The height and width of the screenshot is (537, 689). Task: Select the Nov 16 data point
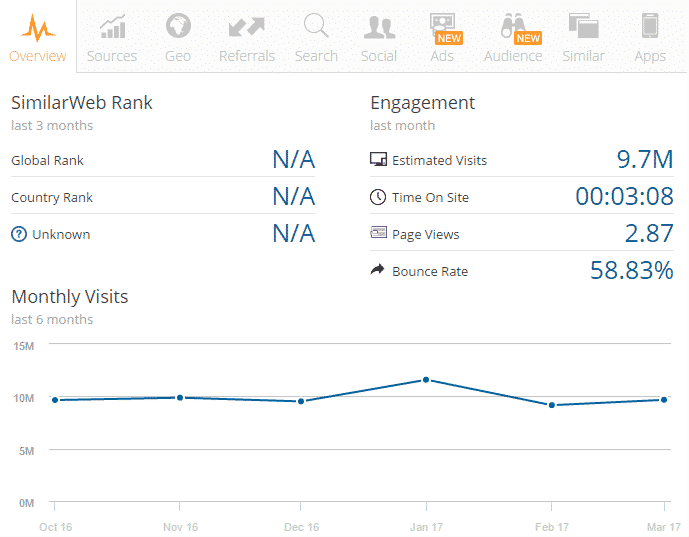[x=179, y=397]
